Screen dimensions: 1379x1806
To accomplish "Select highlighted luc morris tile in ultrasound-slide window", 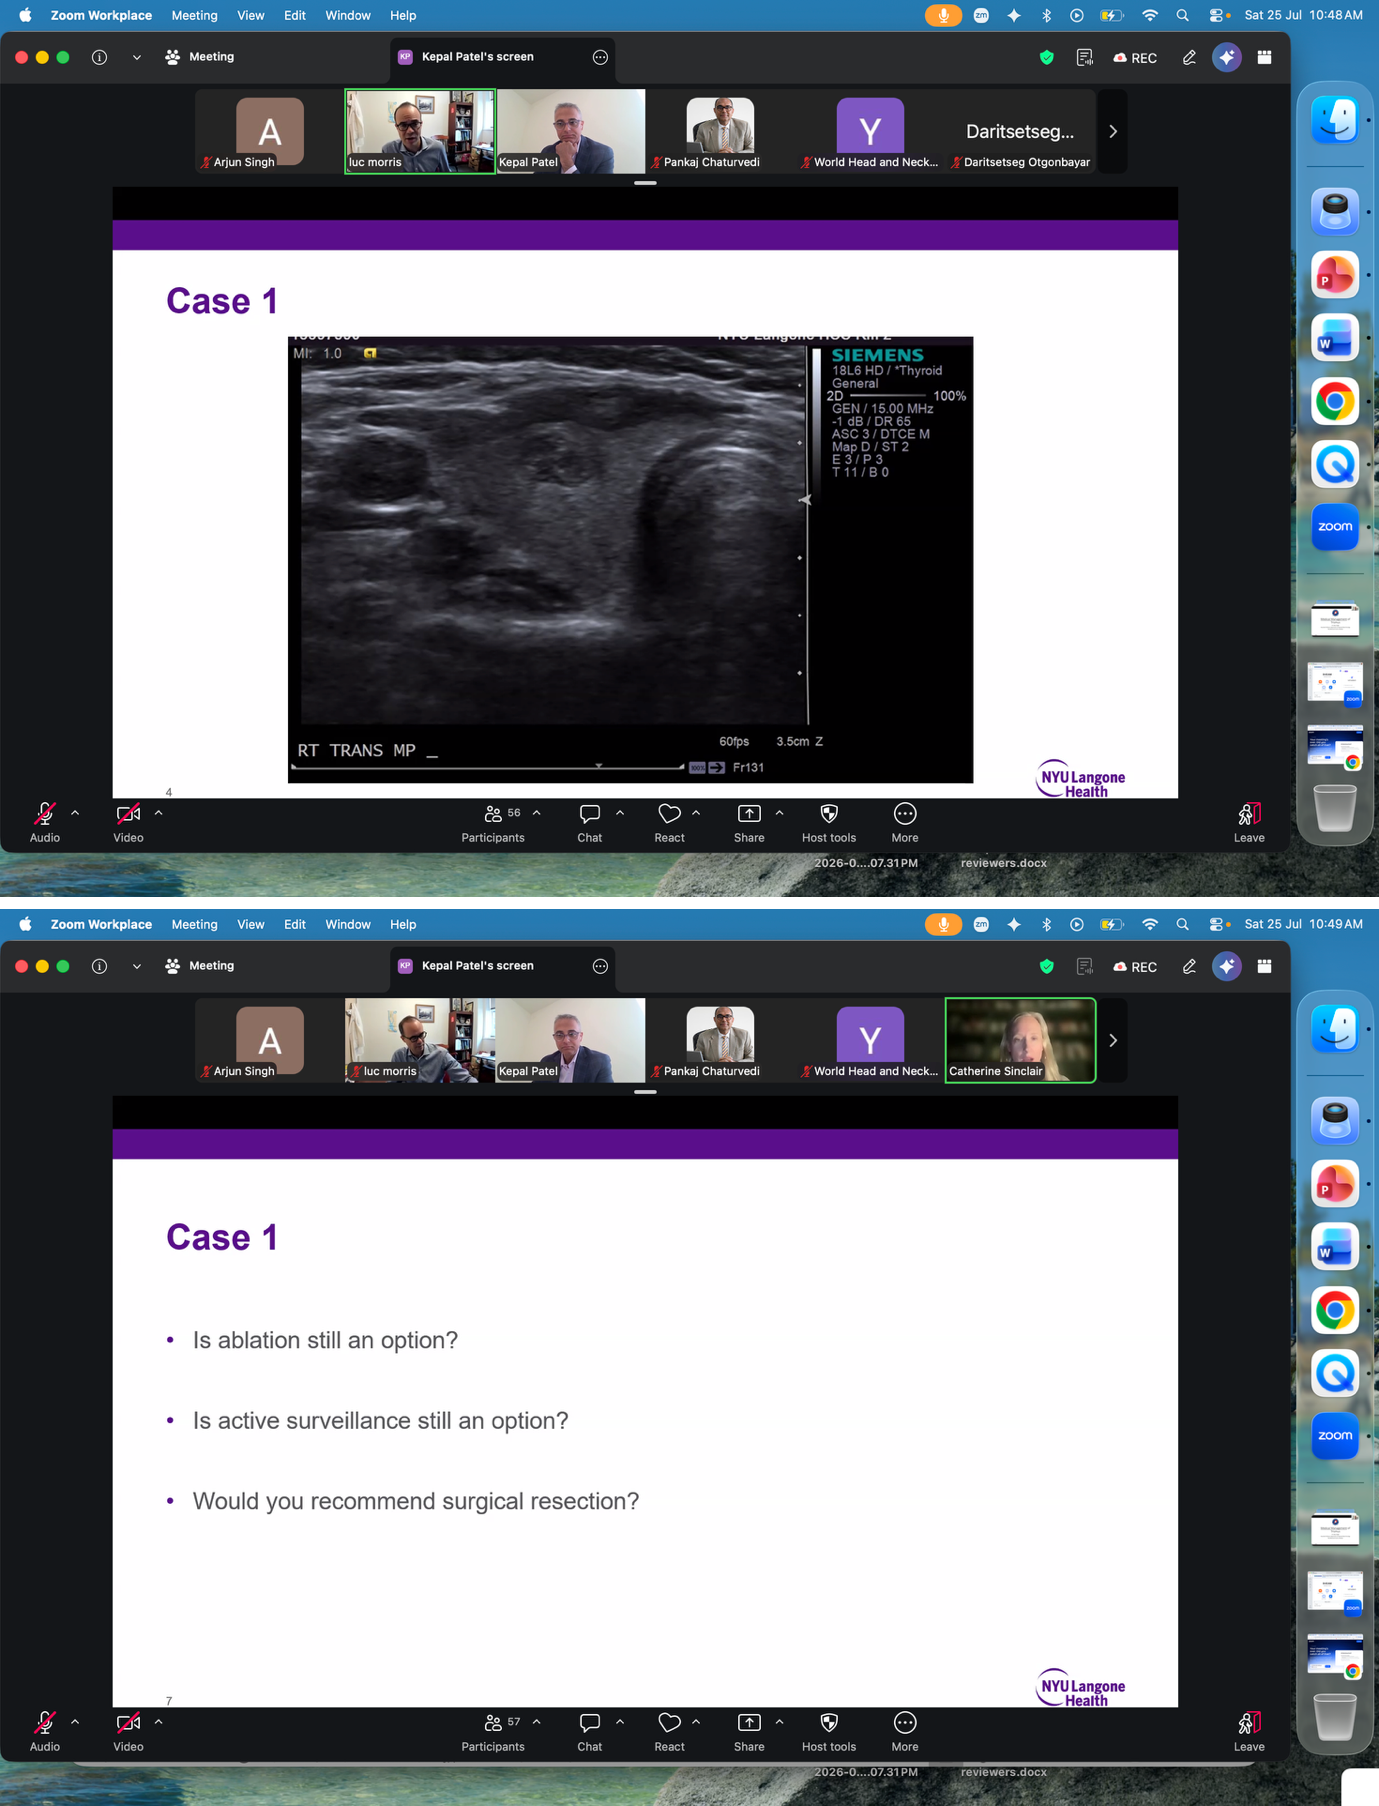I will pyautogui.click(x=420, y=132).
